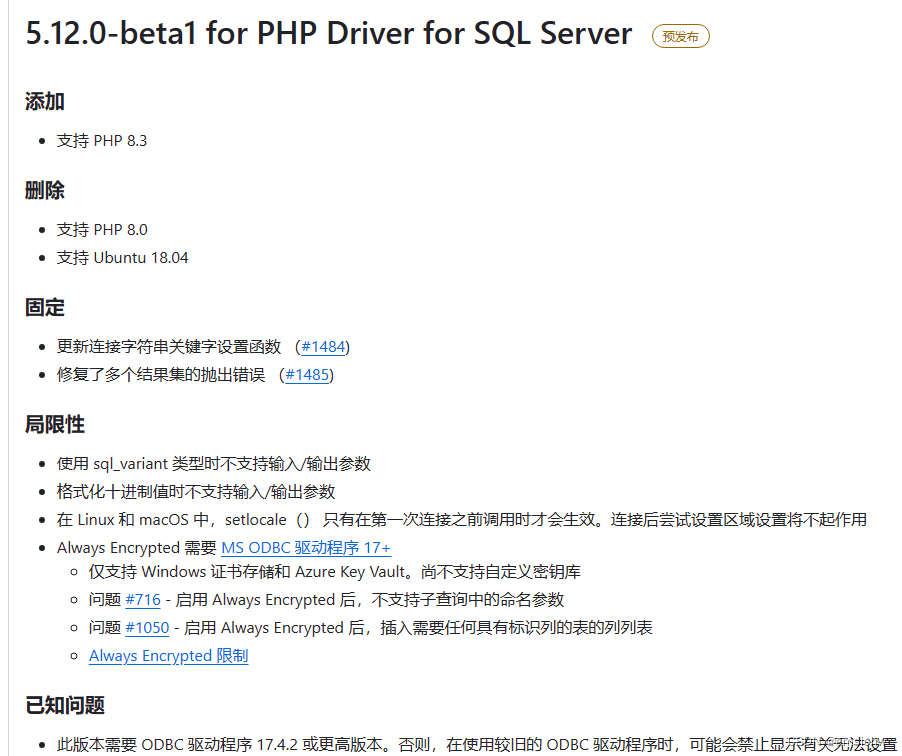This screenshot has height=756, width=902.
Task: Open issue link #1485
Action: pyautogui.click(x=307, y=375)
